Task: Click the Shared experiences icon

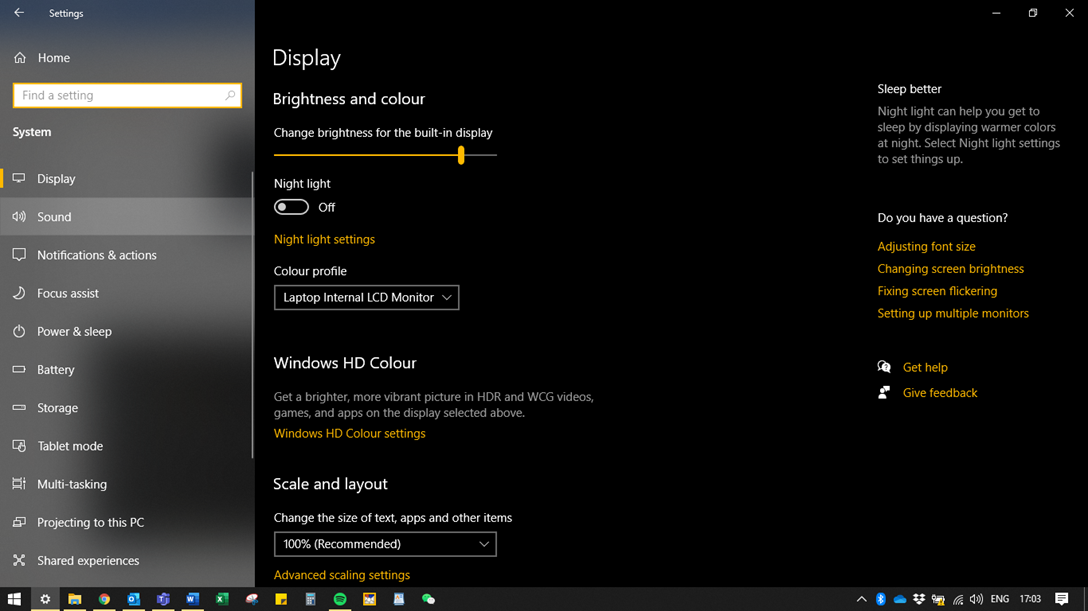Action: tap(19, 560)
